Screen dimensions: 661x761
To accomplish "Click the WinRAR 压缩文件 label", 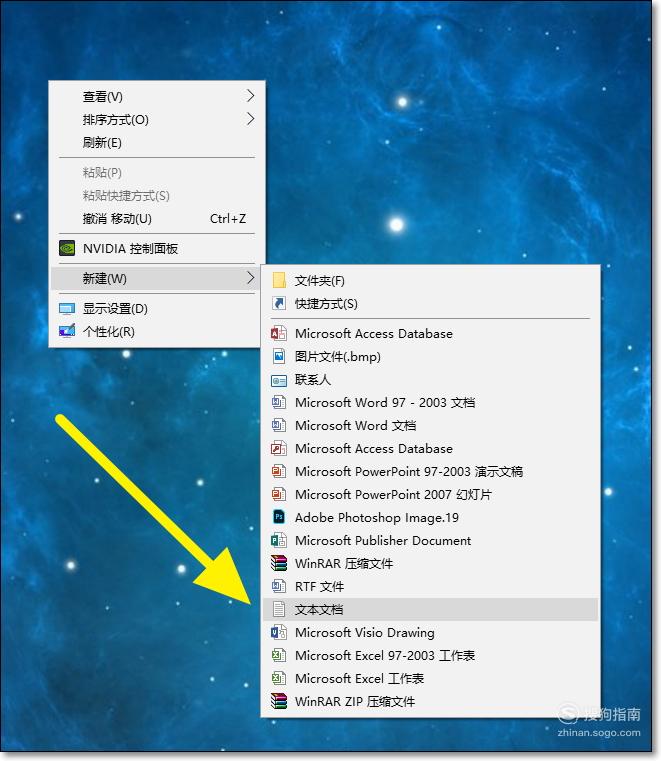I will click(344, 563).
